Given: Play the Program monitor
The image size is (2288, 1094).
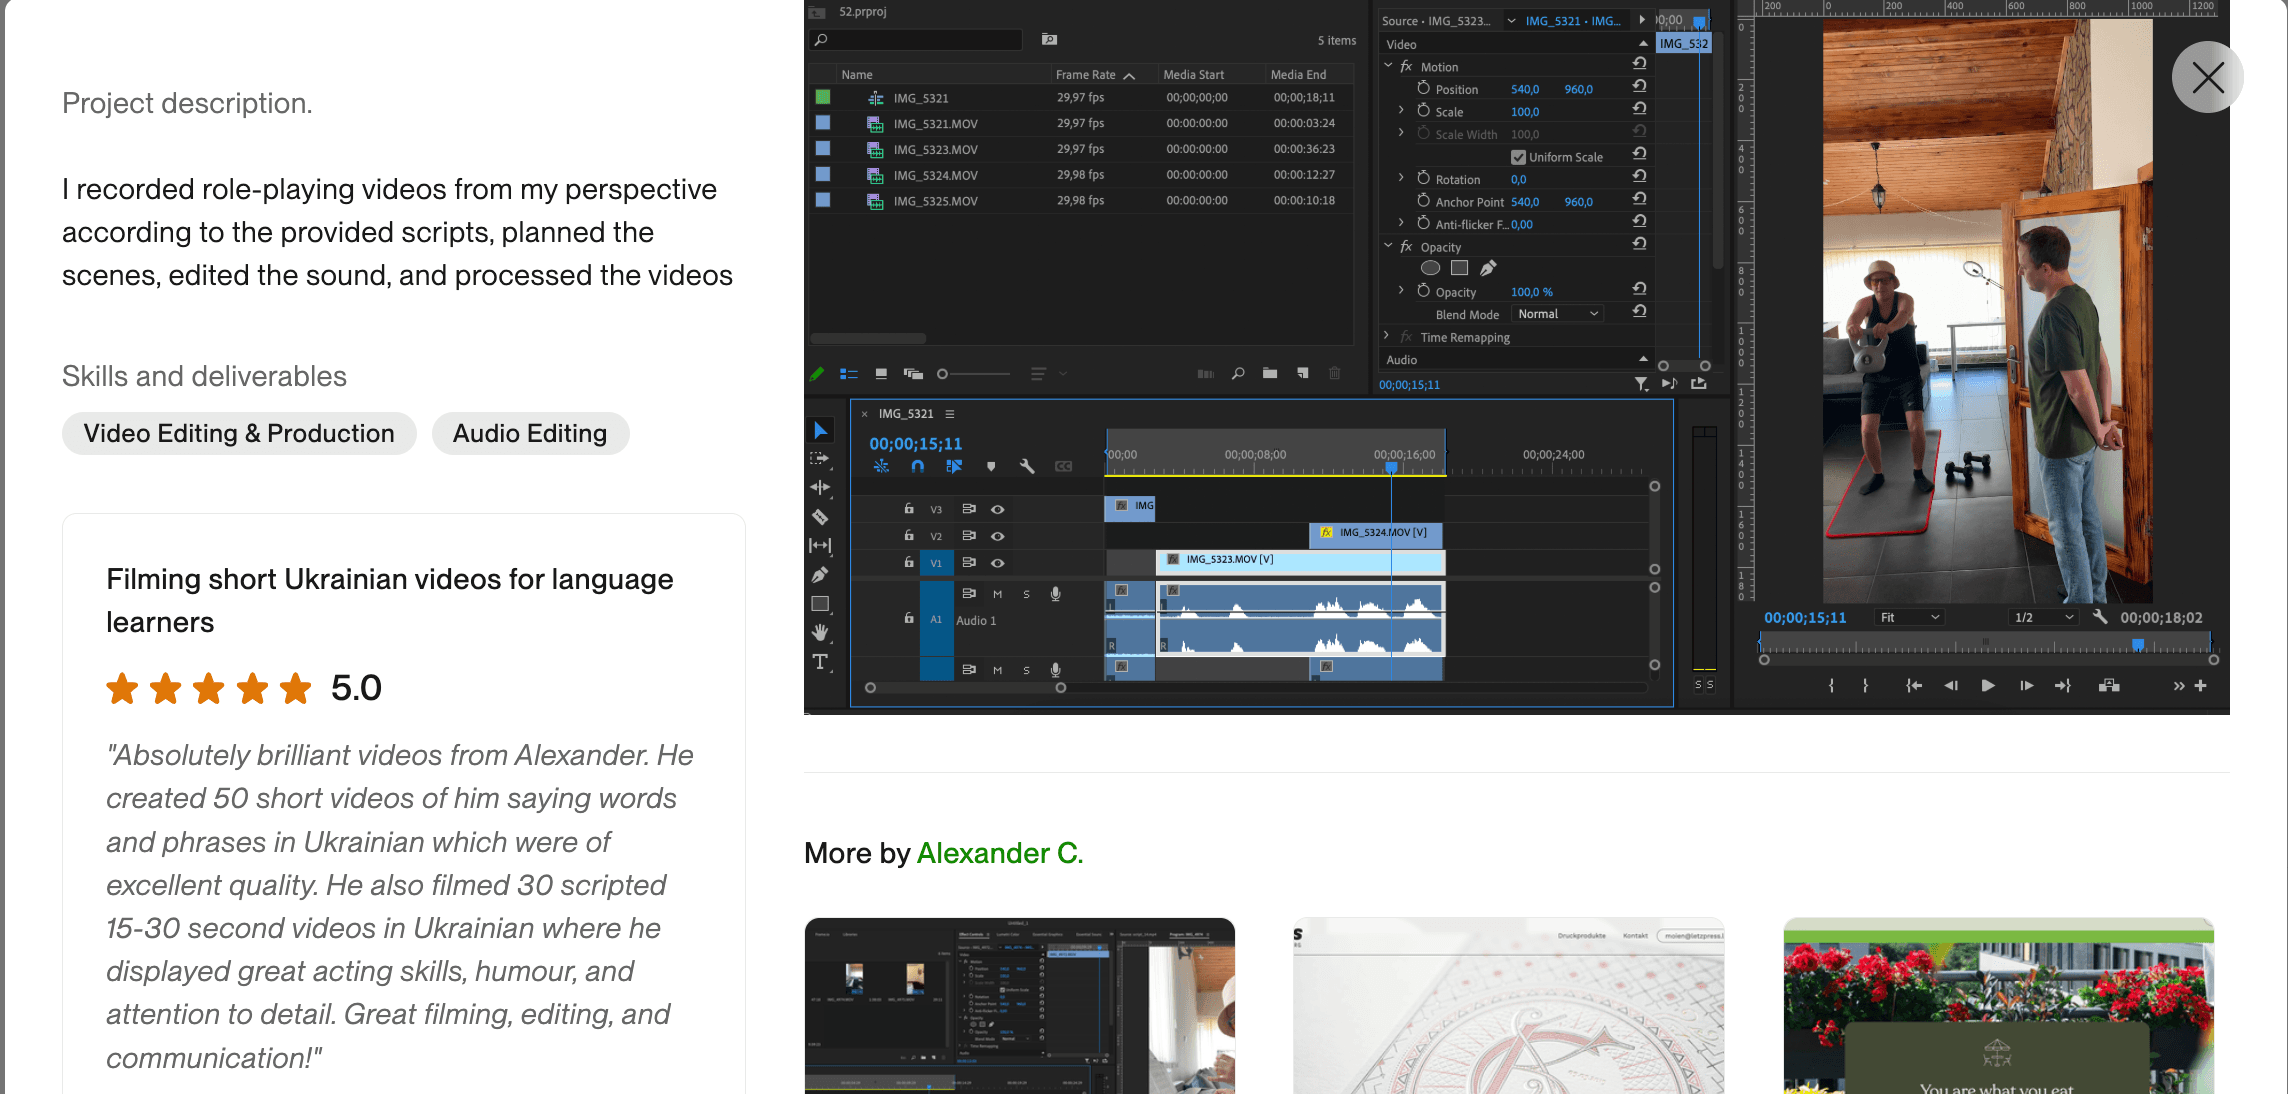Looking at the screenshot, I should coord(1988,686).
